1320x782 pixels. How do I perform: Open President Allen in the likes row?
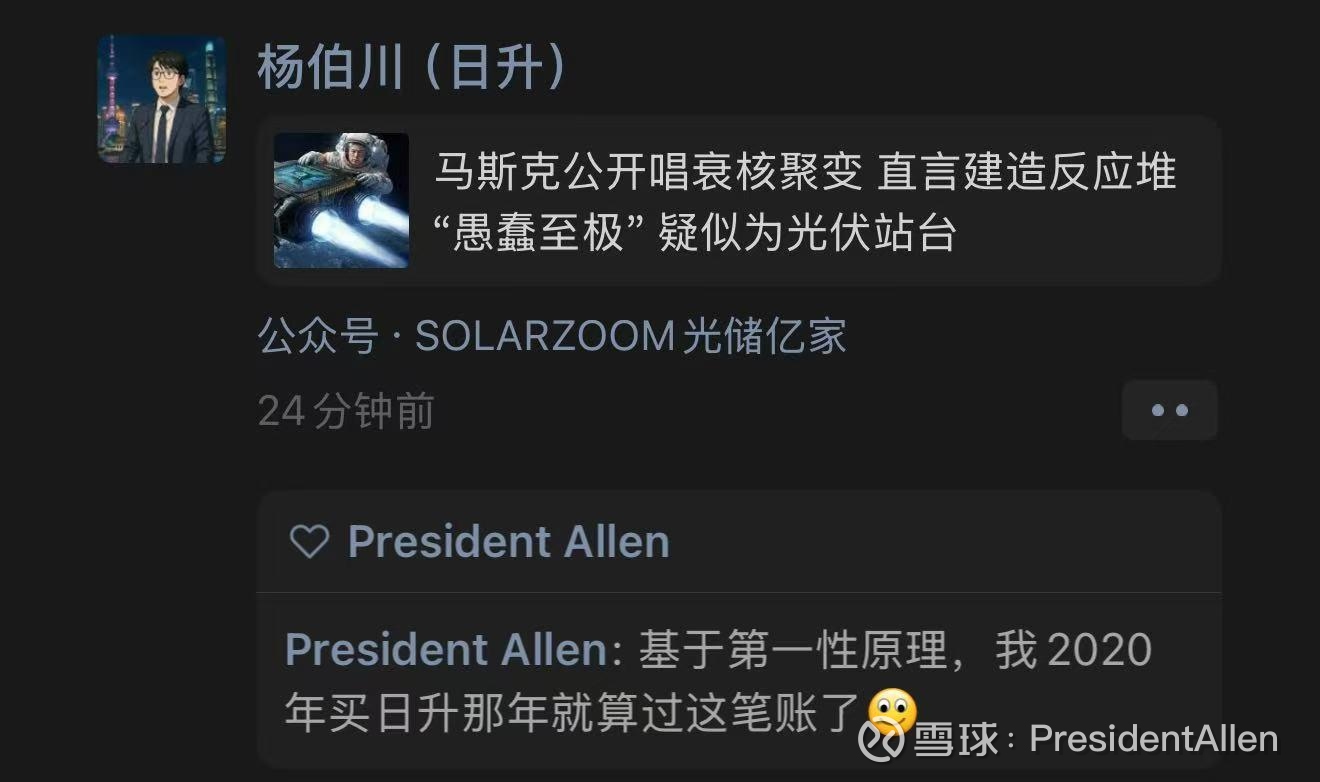pos(509,542)
